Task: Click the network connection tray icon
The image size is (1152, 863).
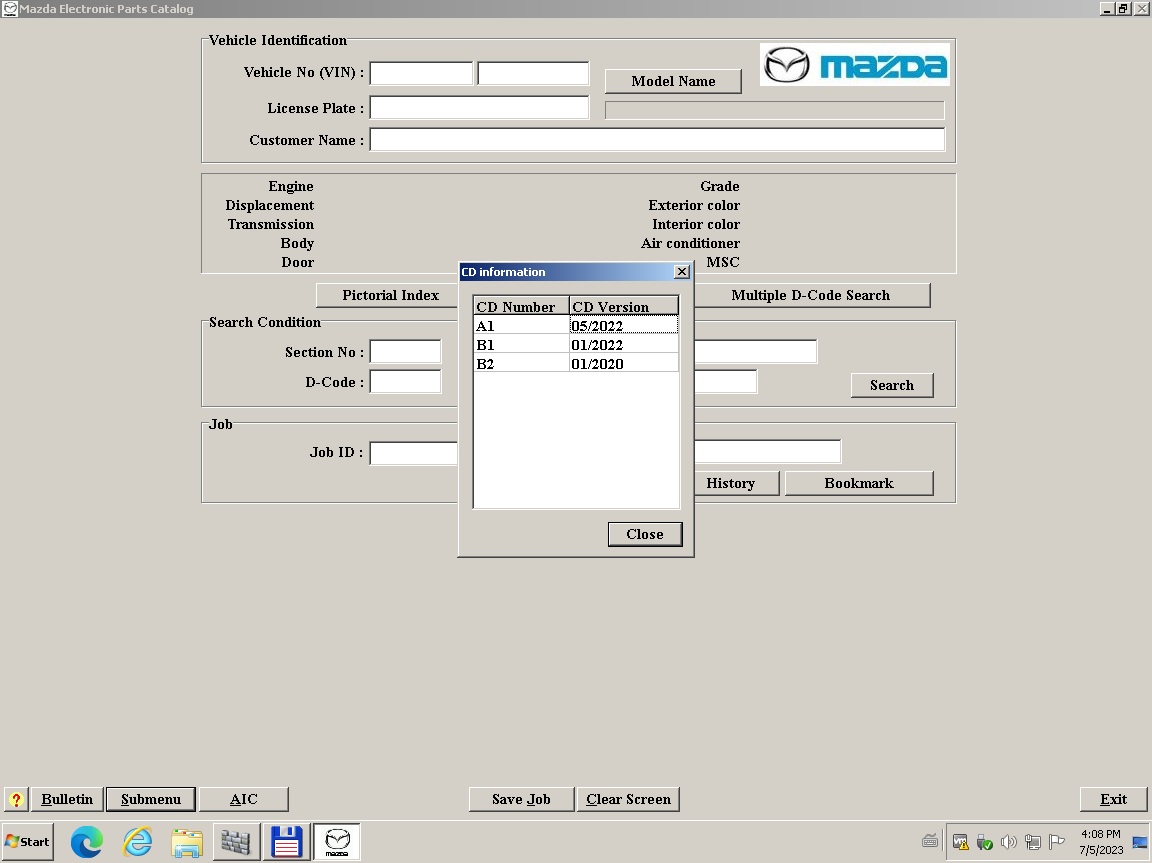Action: tap(1033, 842)
